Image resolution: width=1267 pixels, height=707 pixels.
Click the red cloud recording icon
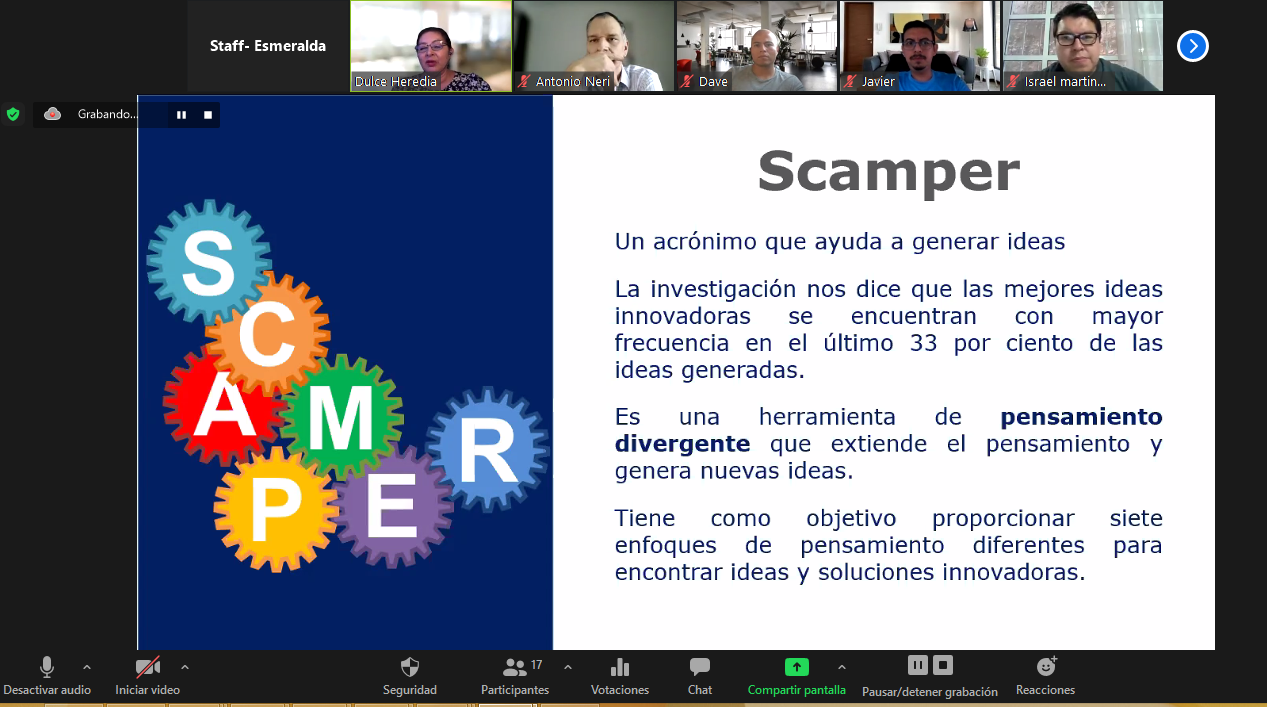point(53,114)
